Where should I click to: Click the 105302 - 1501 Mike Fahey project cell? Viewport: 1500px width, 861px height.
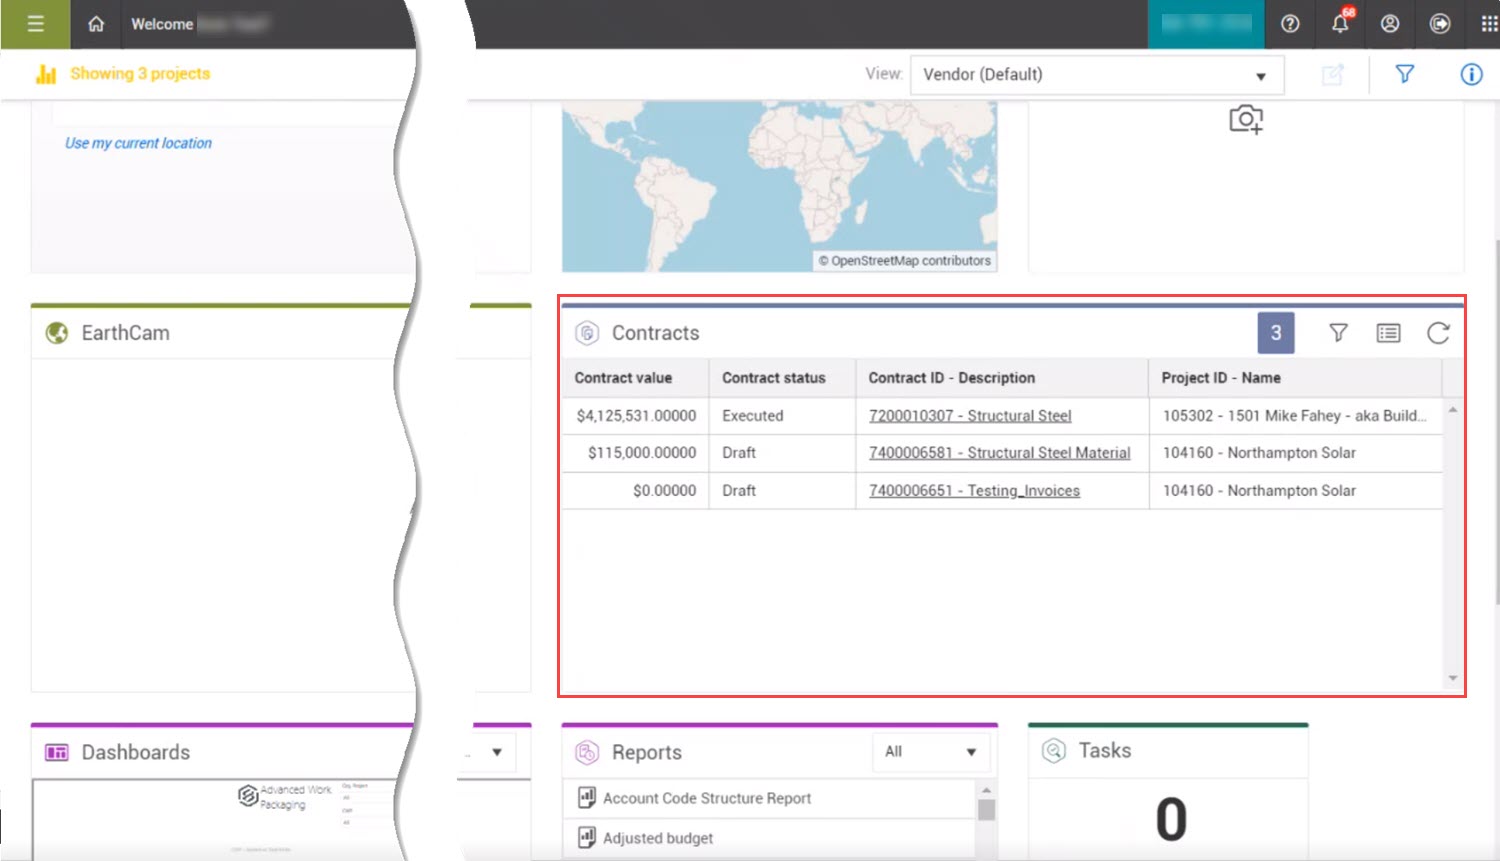tap(1294, 416)
